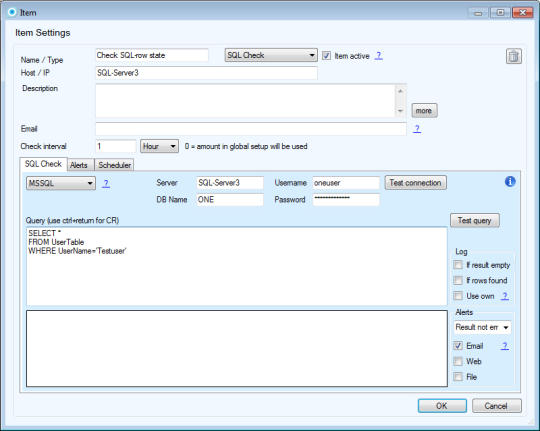Click the Test query button
540x431 pixels.
point(475,220)
